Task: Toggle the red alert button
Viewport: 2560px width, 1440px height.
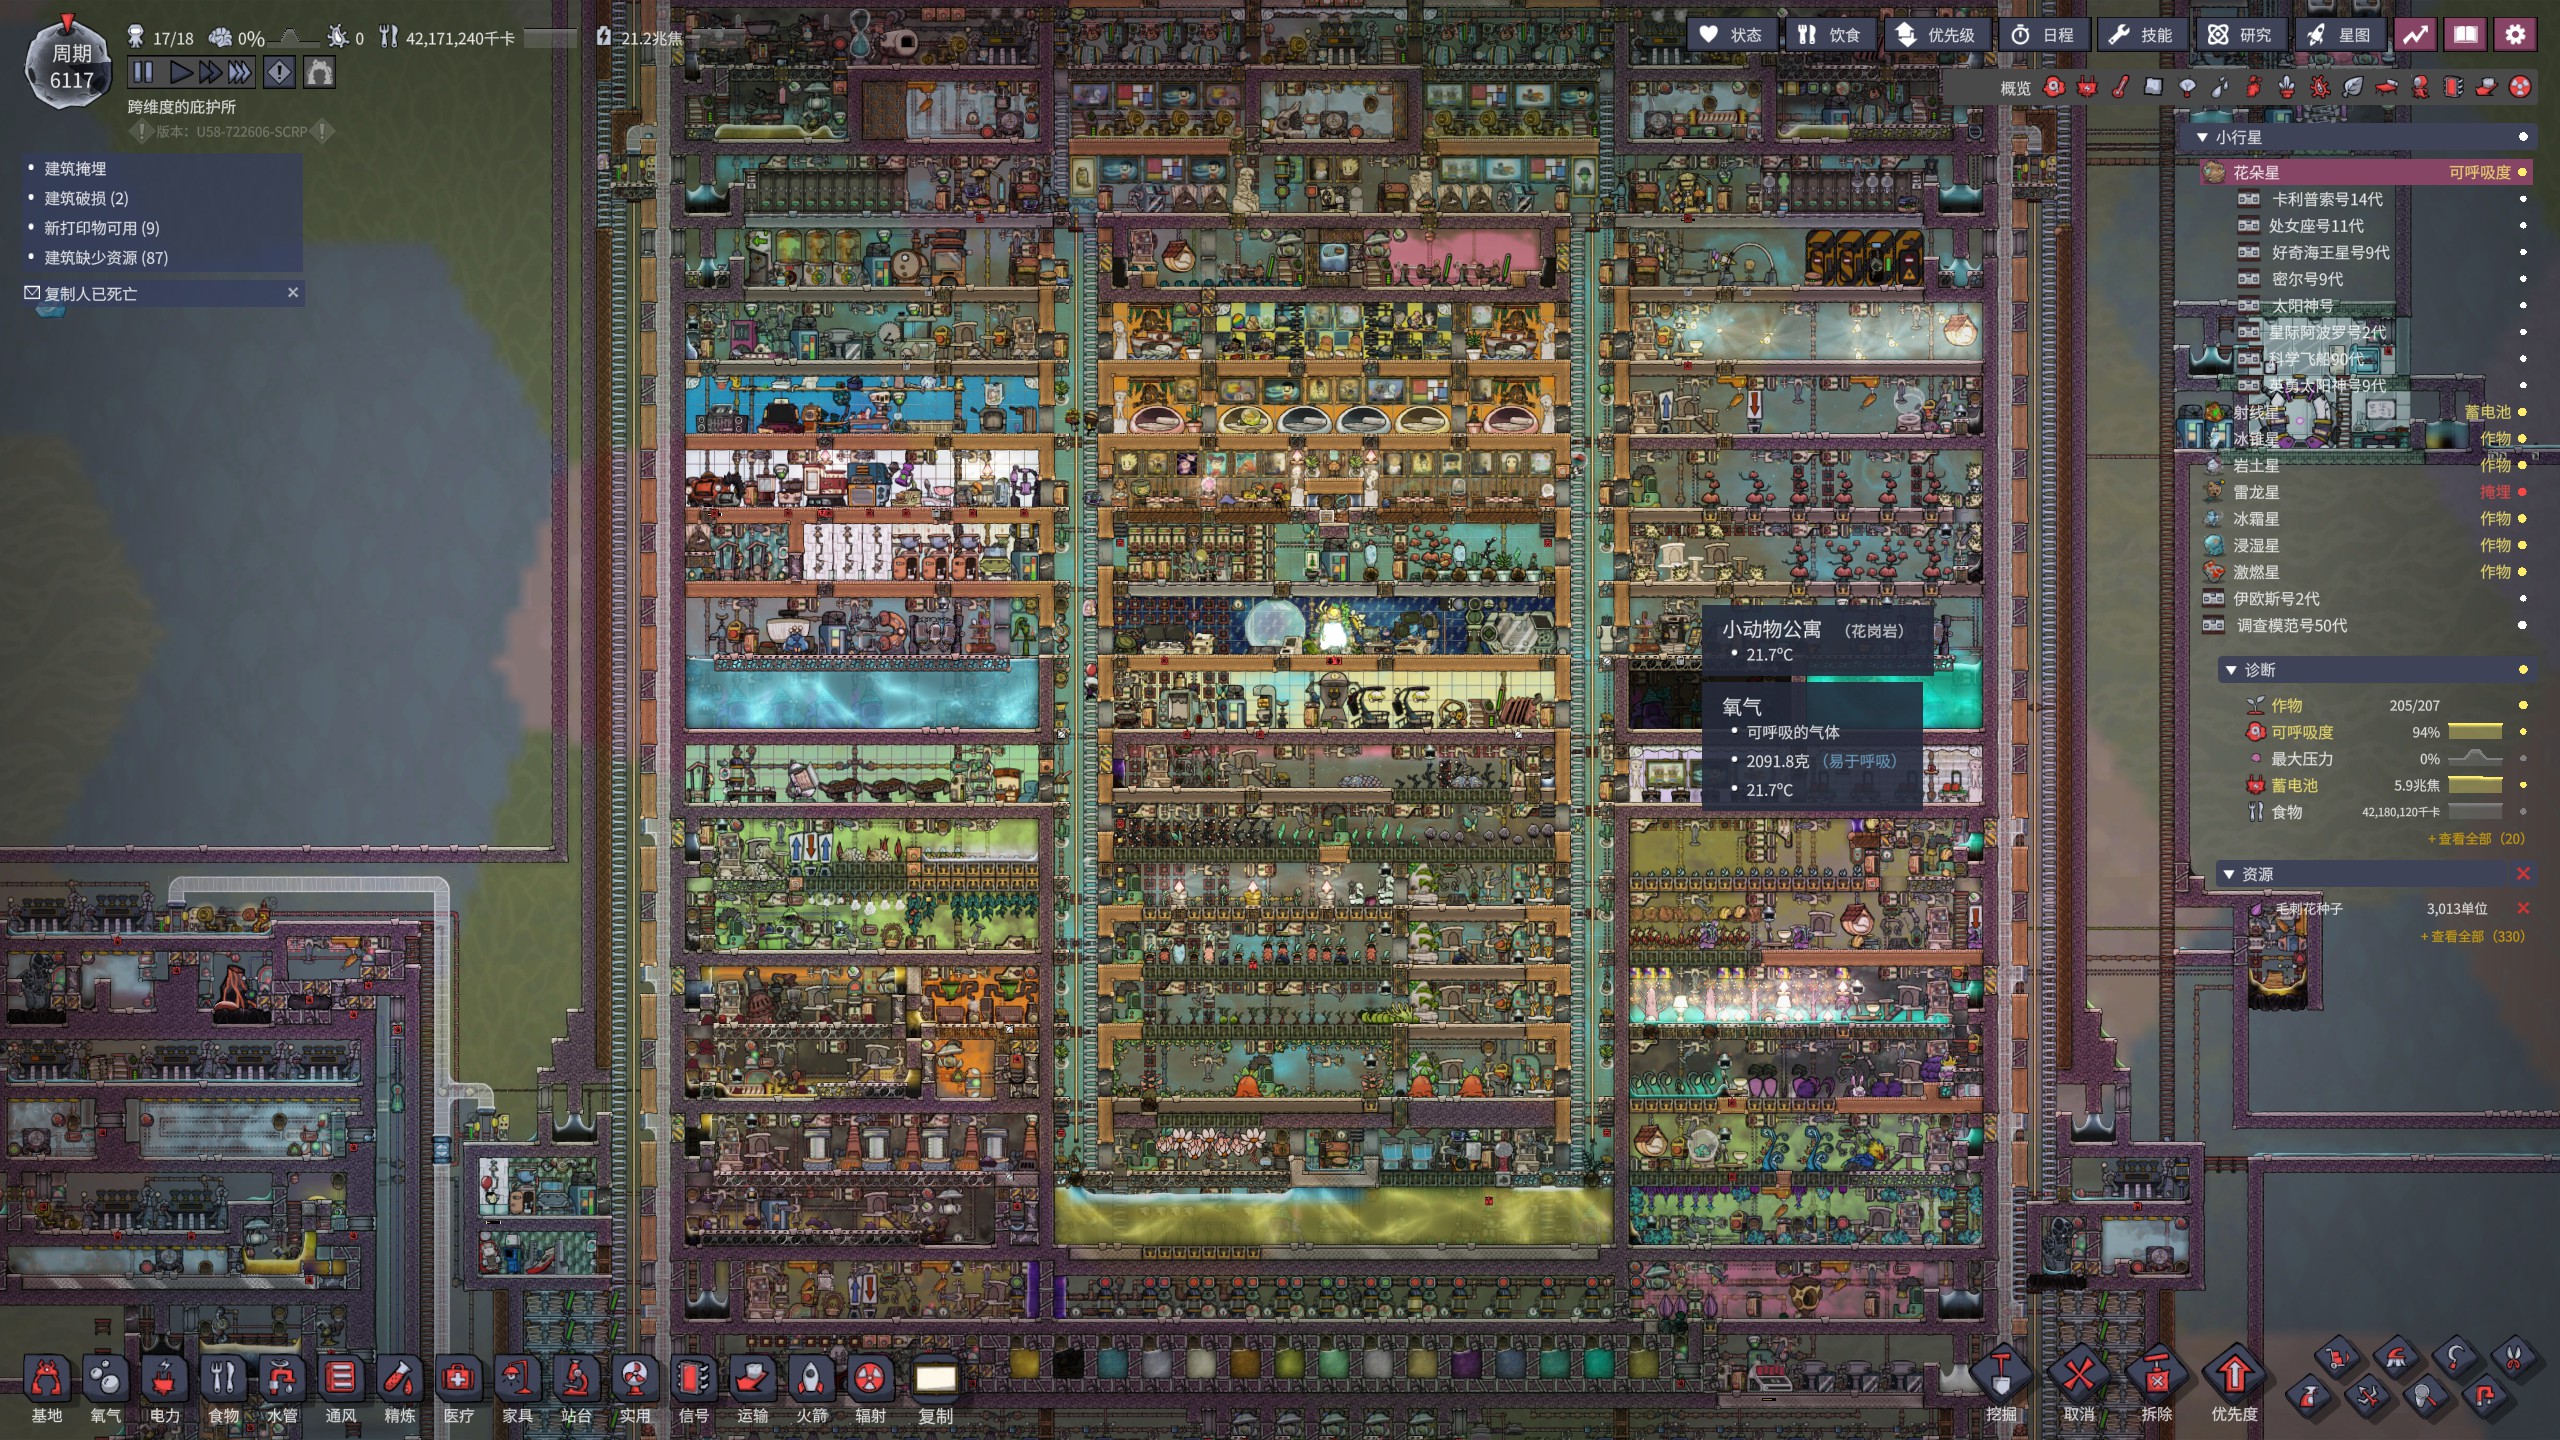Action: tap(279, 72)
